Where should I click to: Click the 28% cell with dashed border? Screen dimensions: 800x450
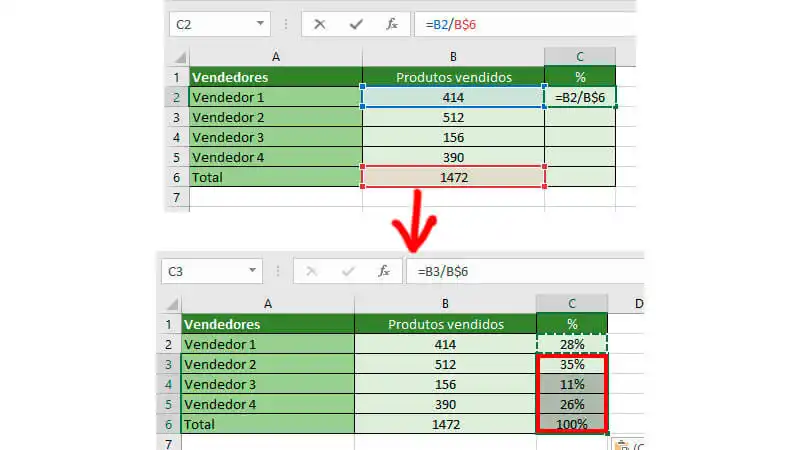click(x=572, y=344)
